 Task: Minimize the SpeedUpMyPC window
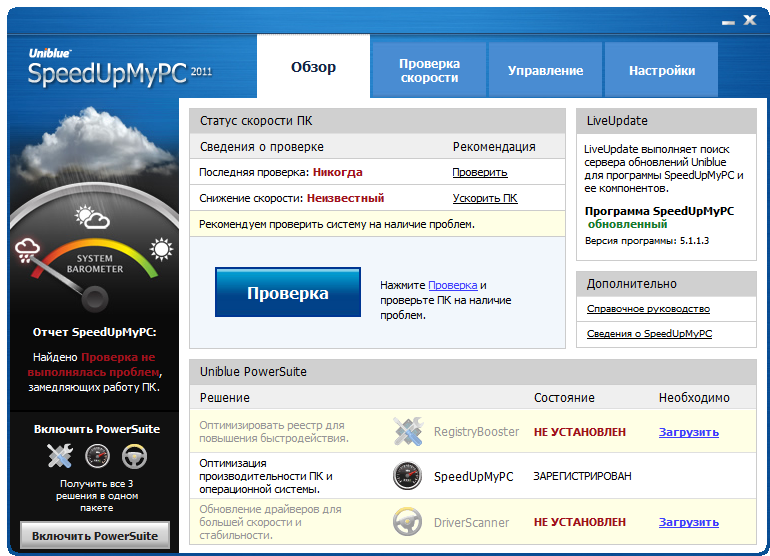tap(728, 22)
